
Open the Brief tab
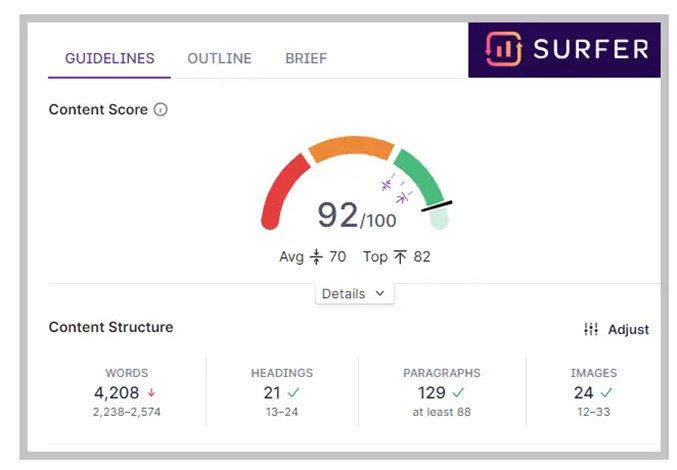[x=306, y=59]
